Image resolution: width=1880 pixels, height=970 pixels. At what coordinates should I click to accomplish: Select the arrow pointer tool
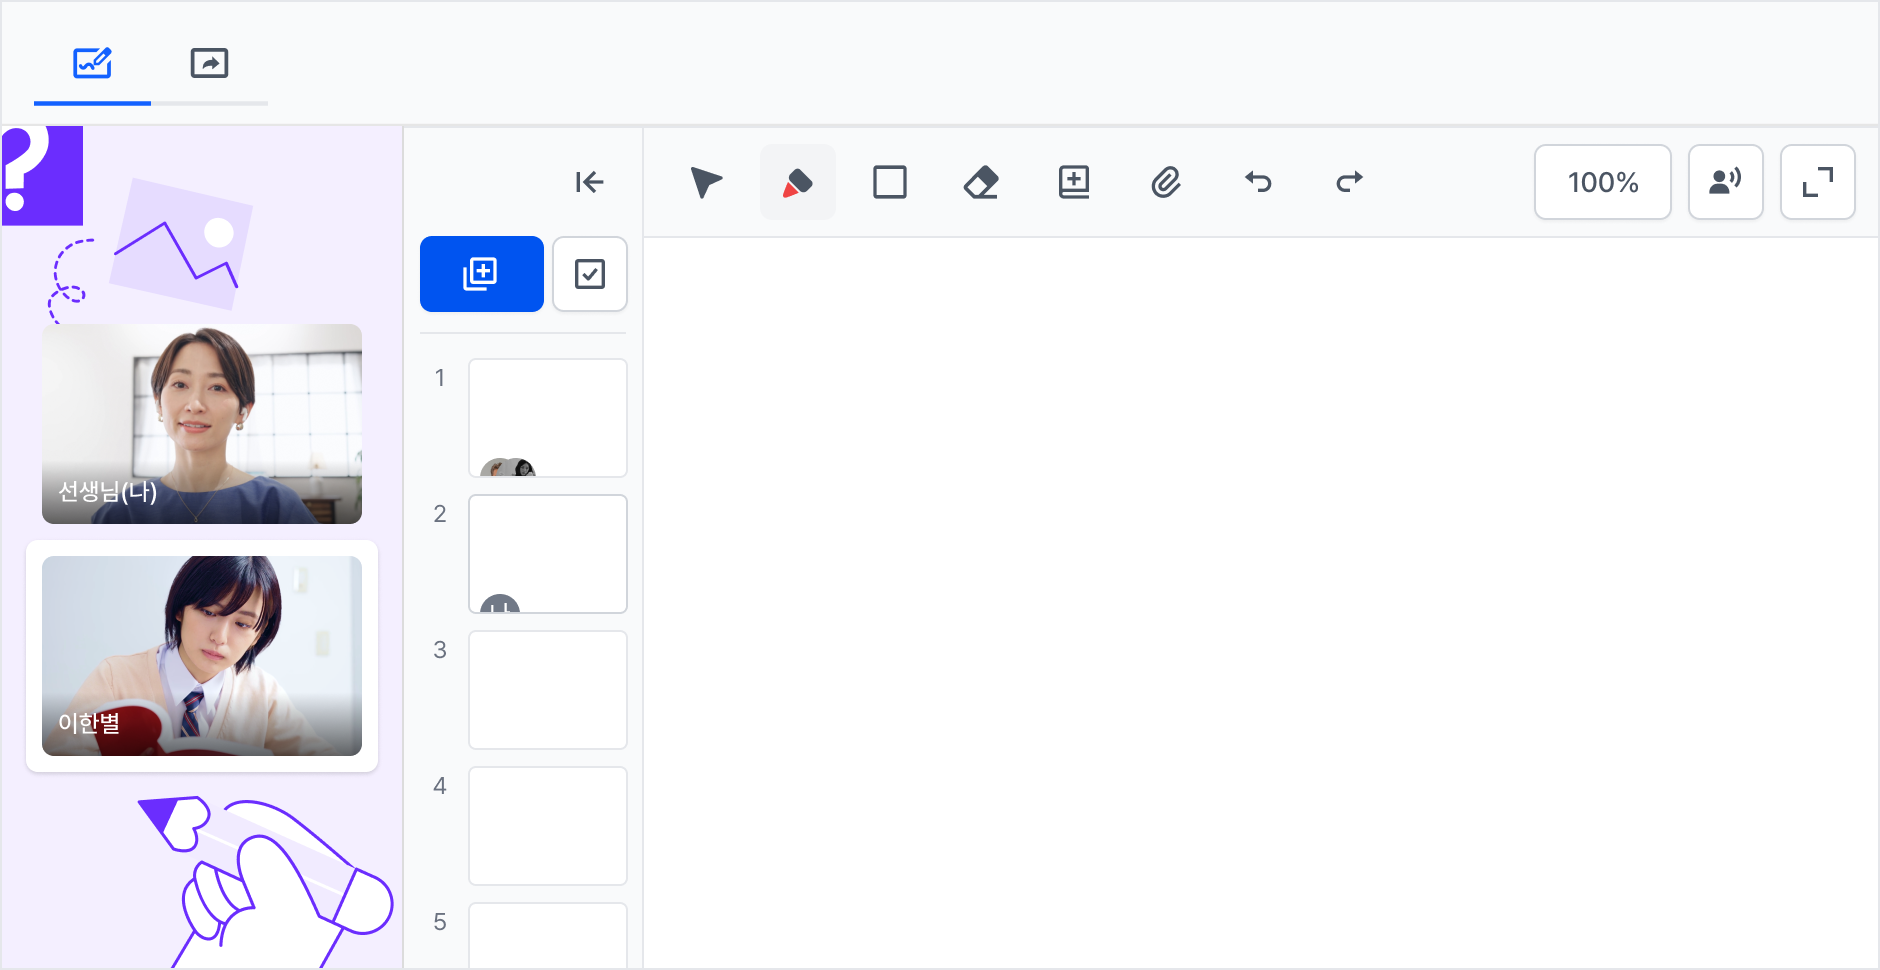[x=706, y=182]
